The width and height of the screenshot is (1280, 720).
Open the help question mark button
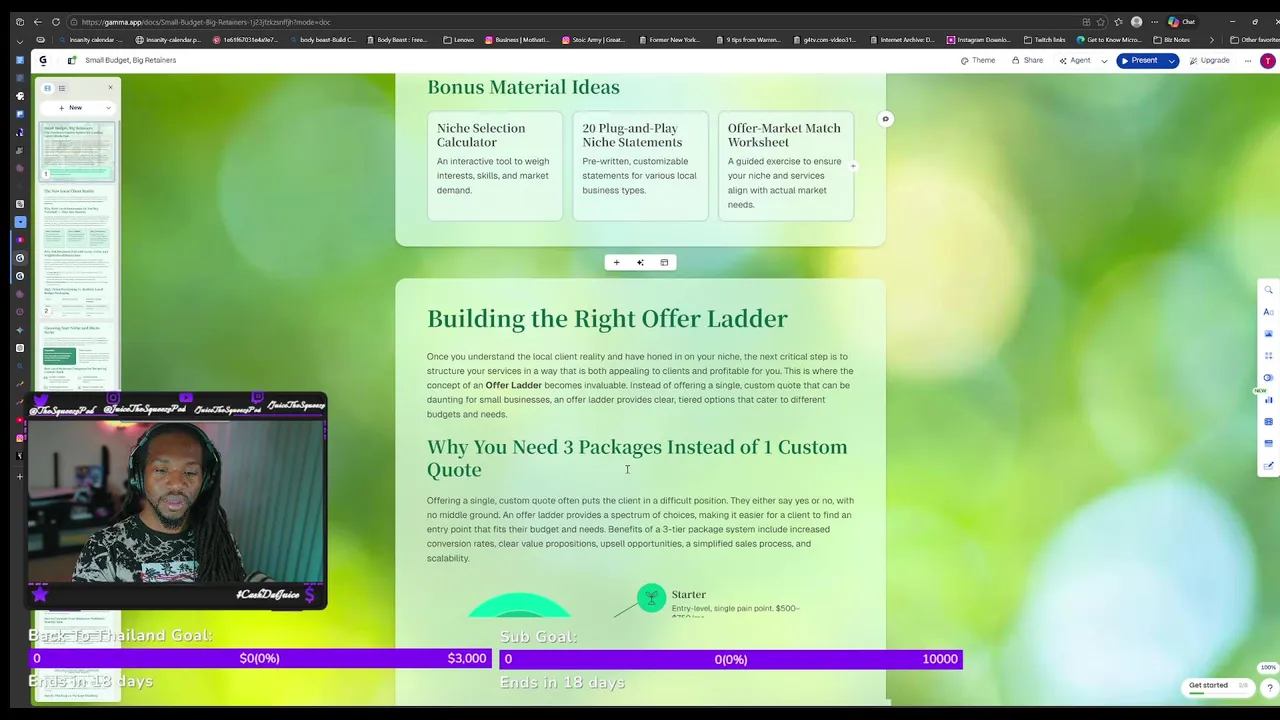coord(1269,688)
